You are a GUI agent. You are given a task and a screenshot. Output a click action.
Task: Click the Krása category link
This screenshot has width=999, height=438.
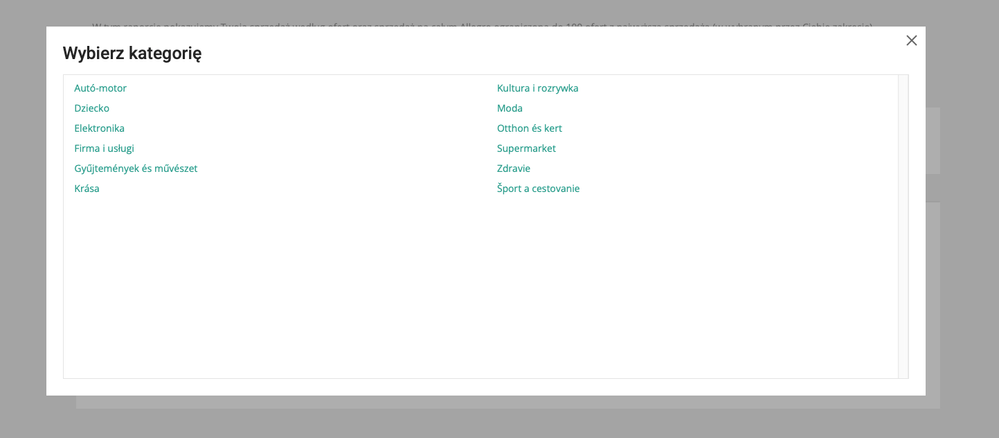point(87,188)
